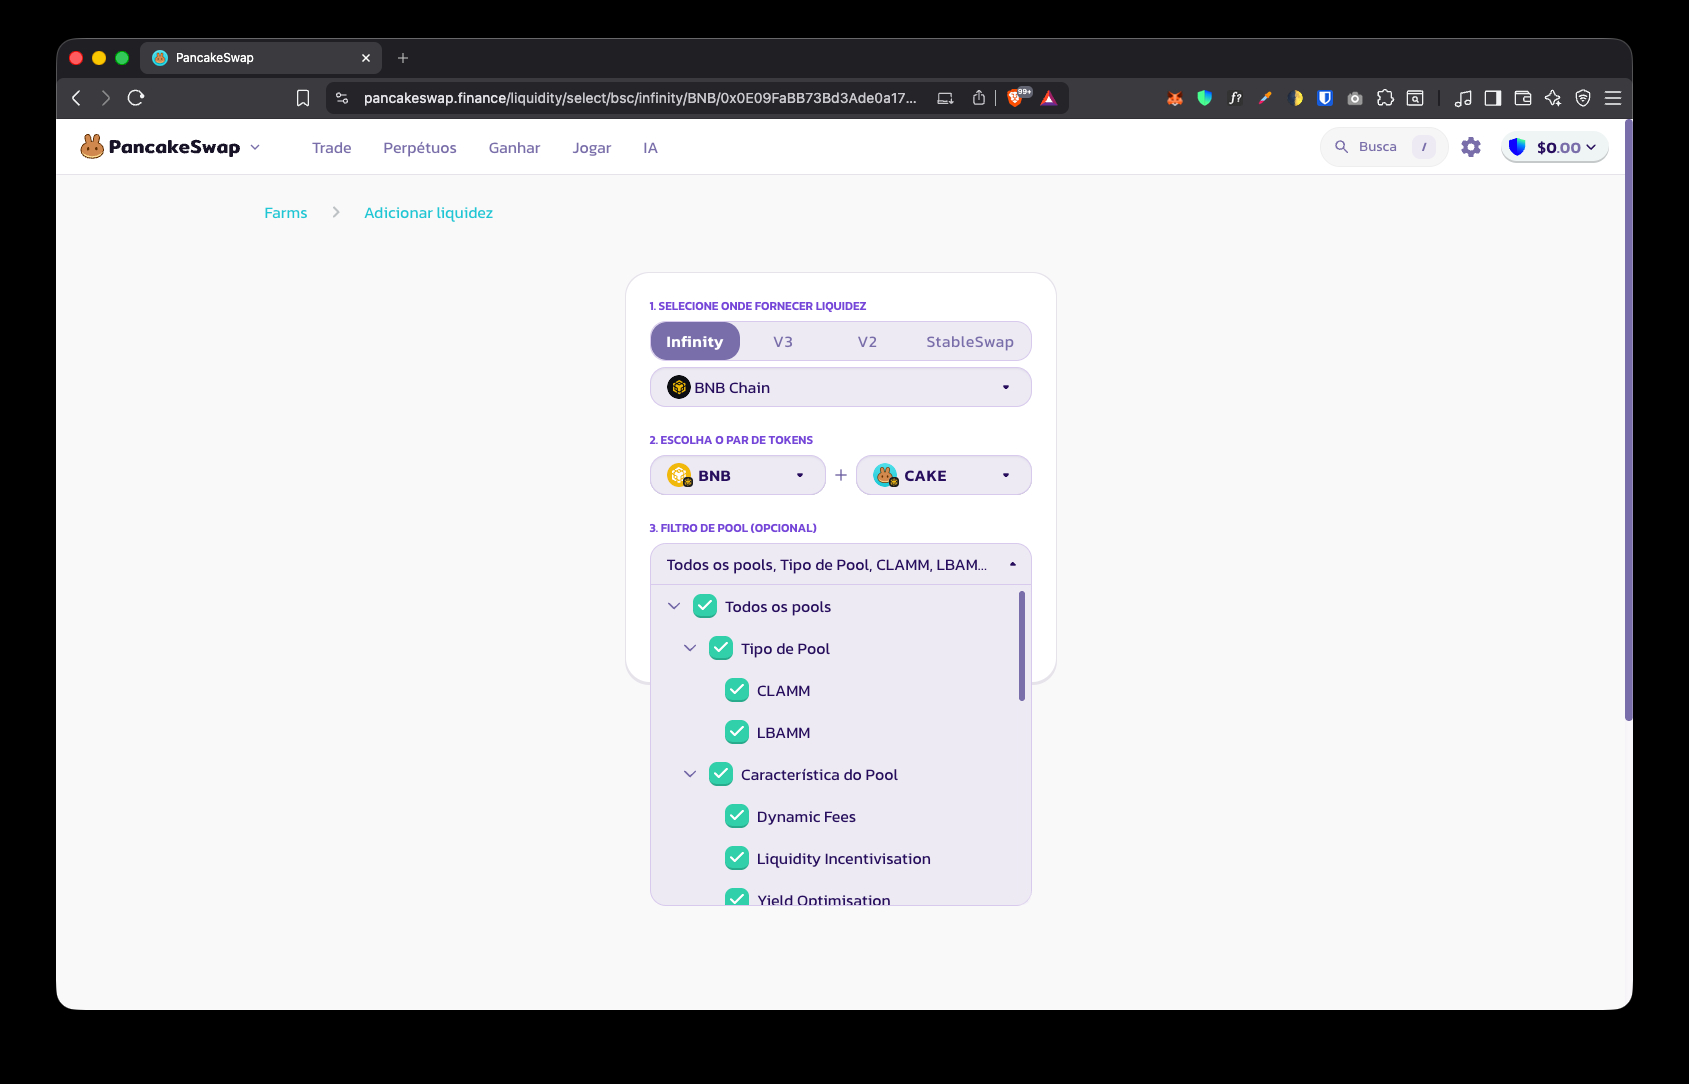The height and width of the screenshot is (1084, 1689).
Task: Toggle the Liquidity Incentivisation checkbox
Action: point(737,858)
